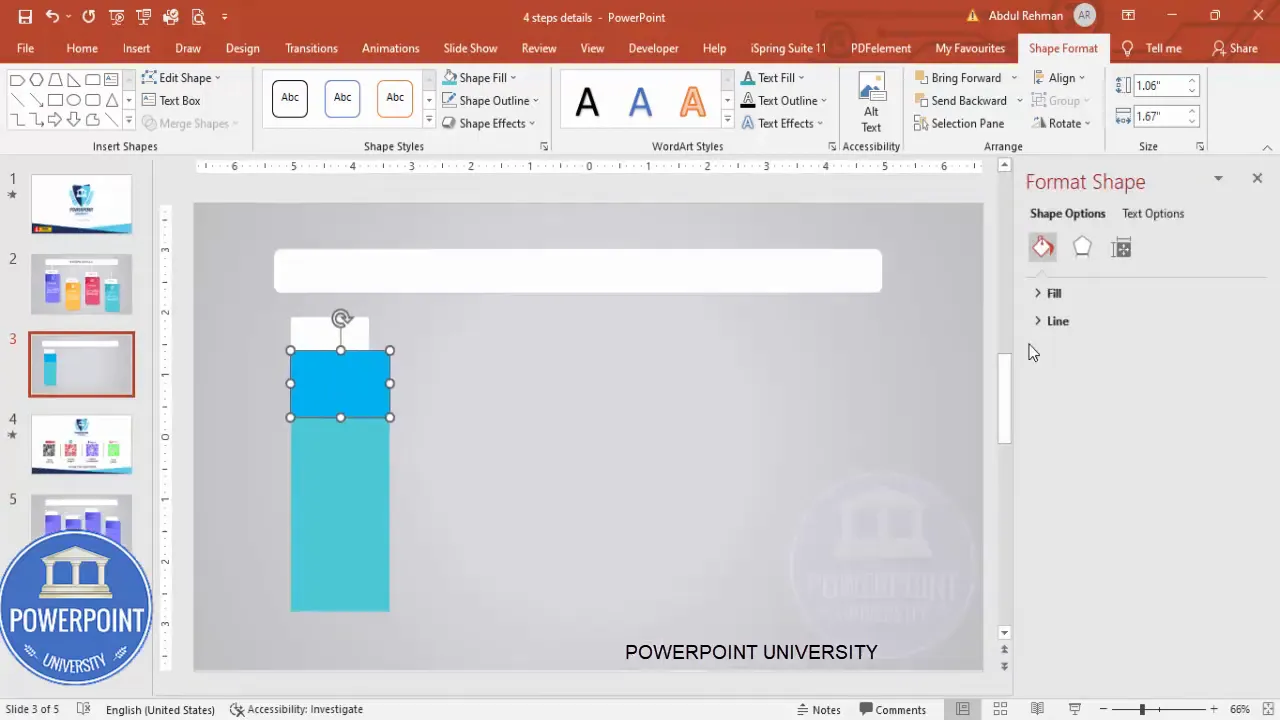Switch to the Insert ribbon tab
Viewport: 1280px width, 720px height.
pos(136,48)
